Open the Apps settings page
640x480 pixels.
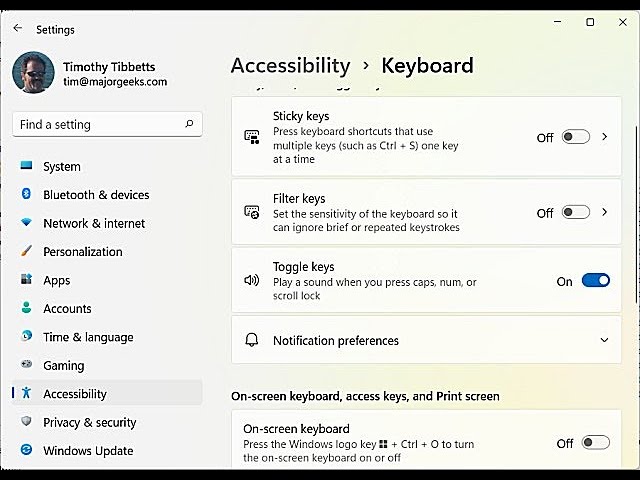pos(56,281)
